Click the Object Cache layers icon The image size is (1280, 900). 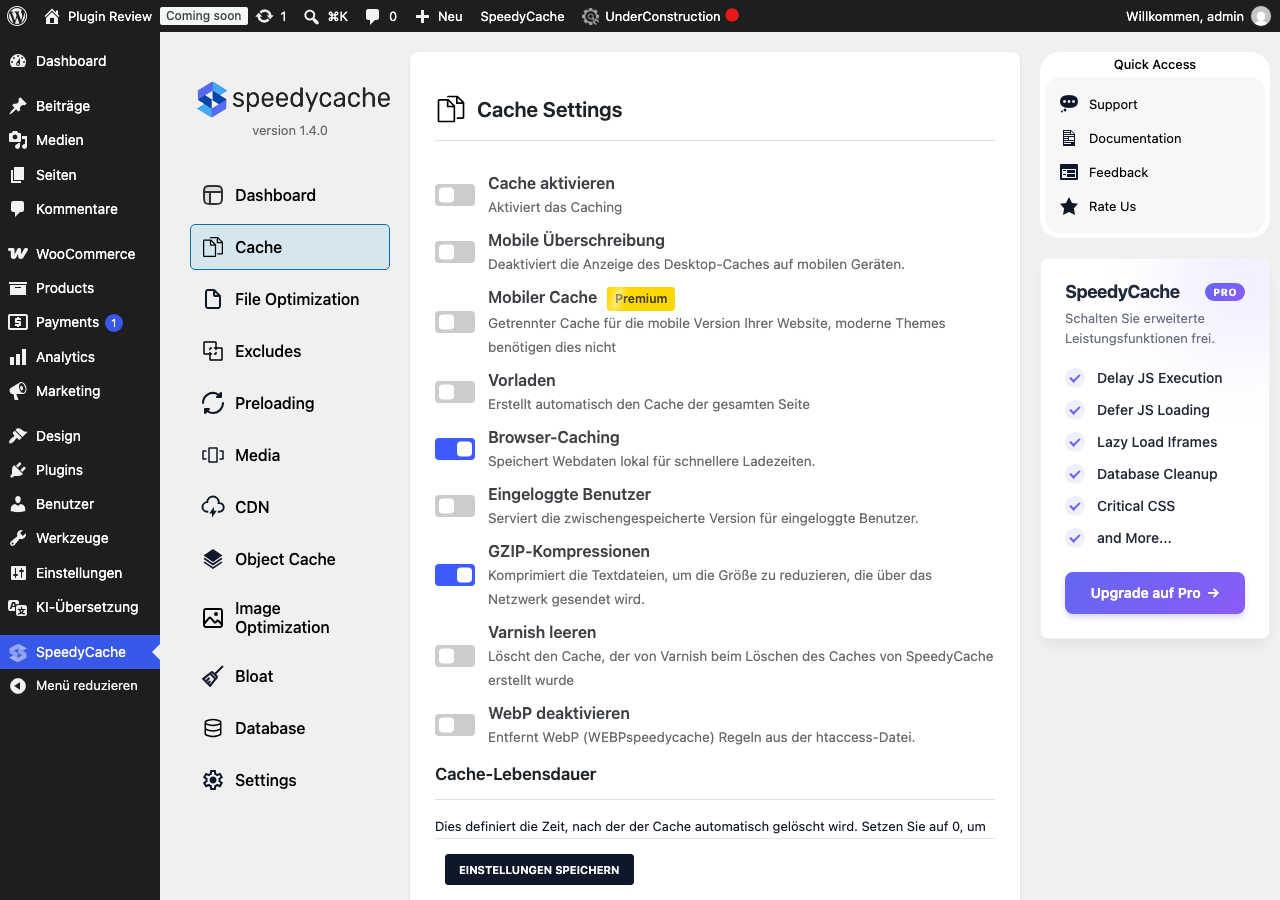click(213, 559)
